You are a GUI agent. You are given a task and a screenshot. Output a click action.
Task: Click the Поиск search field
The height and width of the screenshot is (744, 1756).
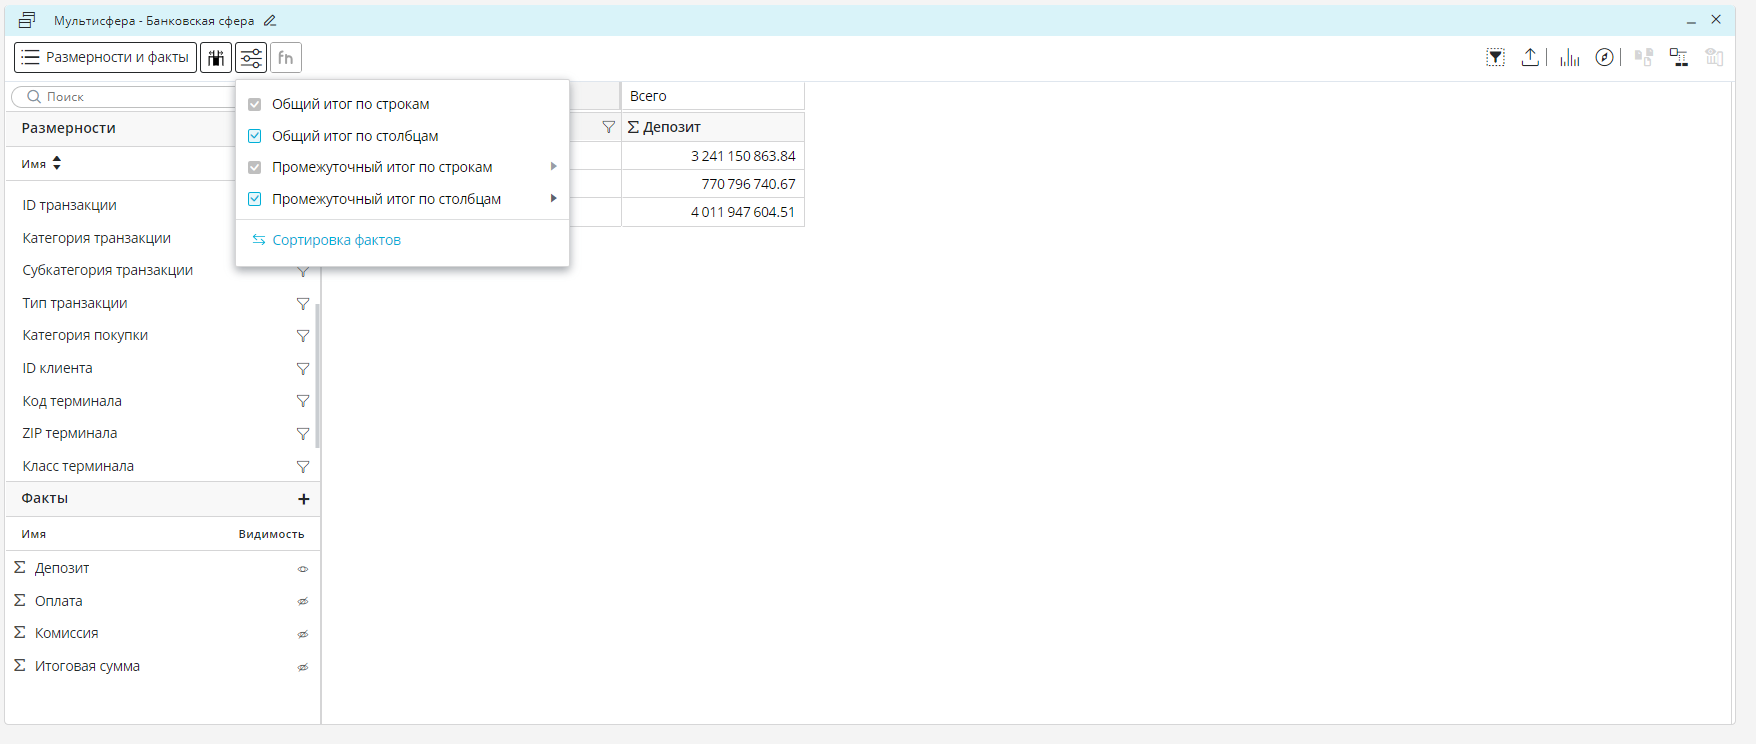point(130,97)
